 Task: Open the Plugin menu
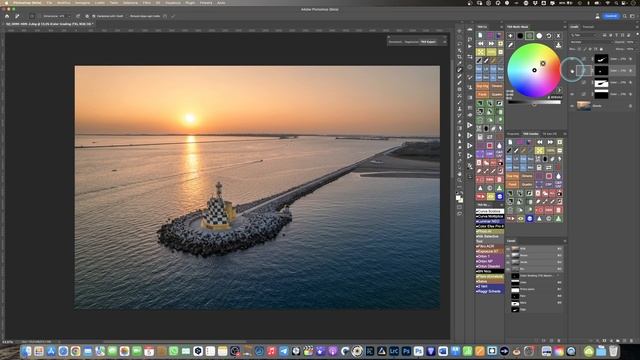tap(191, 3)
